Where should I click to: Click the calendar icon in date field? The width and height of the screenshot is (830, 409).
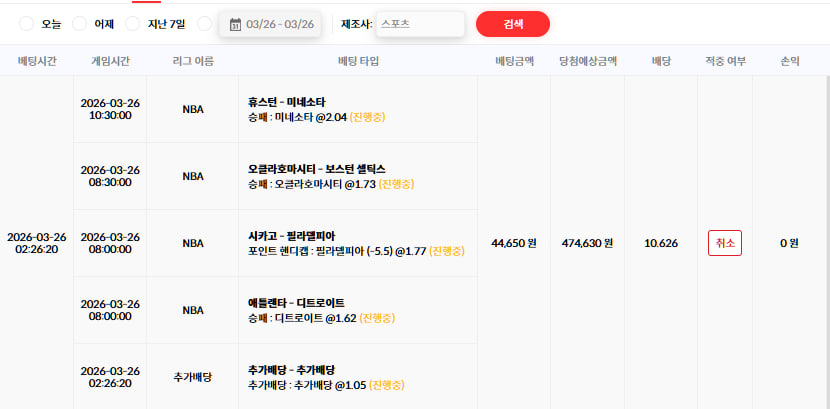point(236,24)
